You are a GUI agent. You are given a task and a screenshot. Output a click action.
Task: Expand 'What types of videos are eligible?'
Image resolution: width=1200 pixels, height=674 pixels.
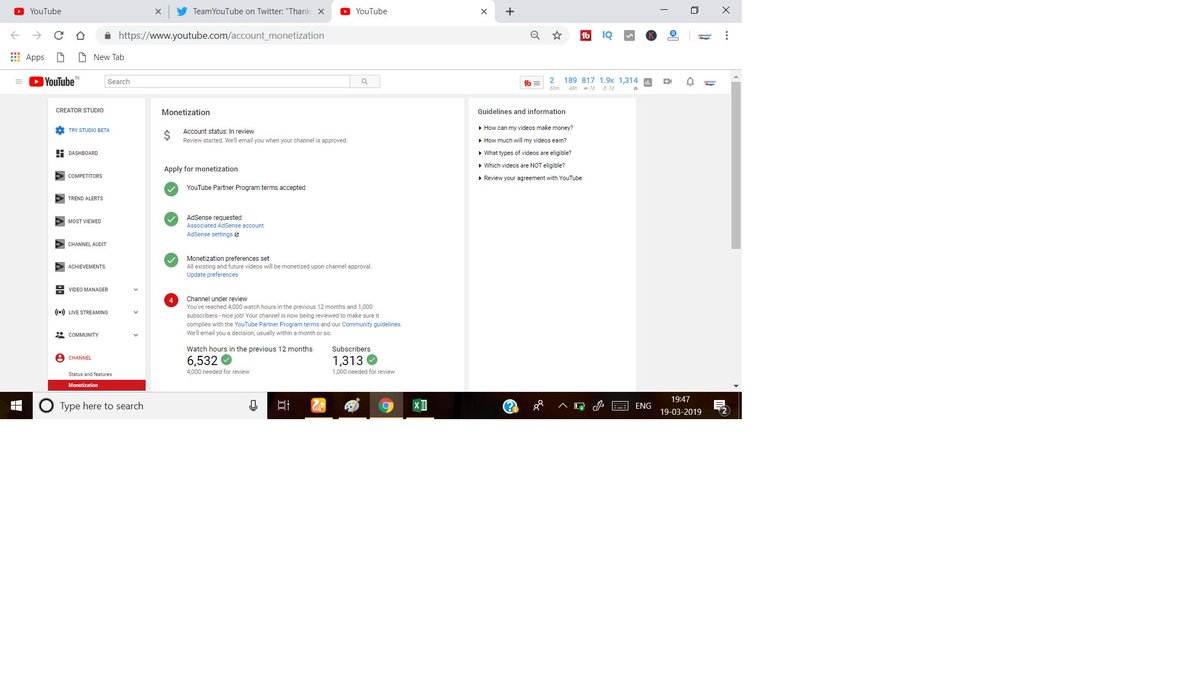pyautogui.click(x=525, y=153)
